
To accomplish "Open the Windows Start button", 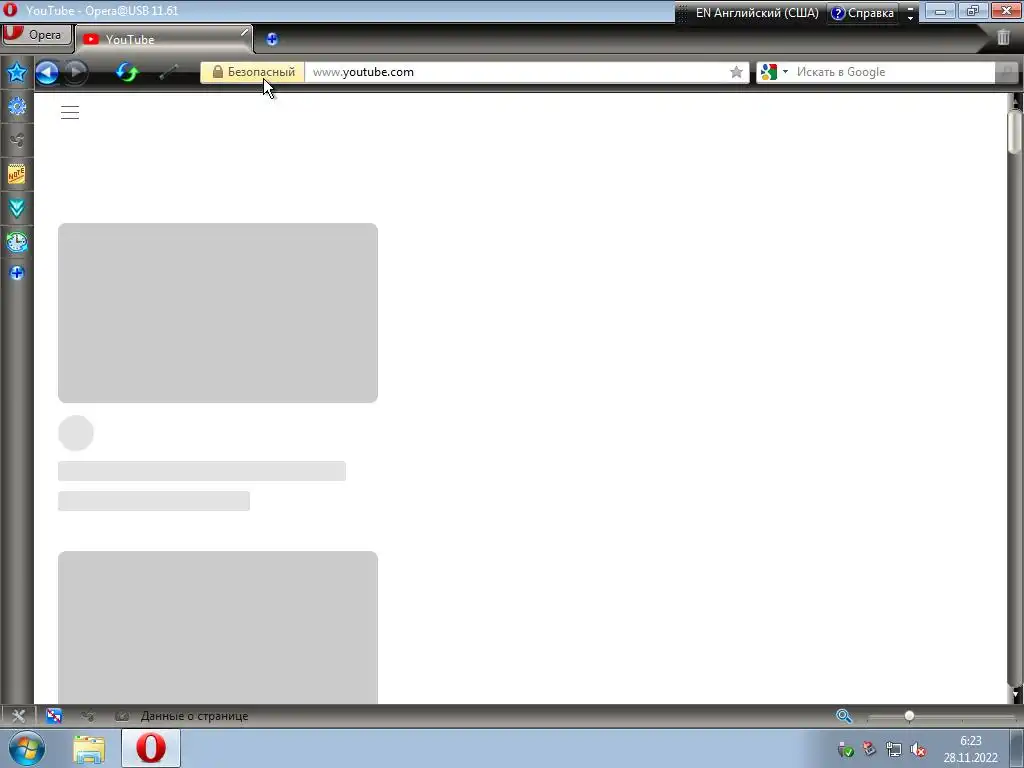I will point(27,748).
